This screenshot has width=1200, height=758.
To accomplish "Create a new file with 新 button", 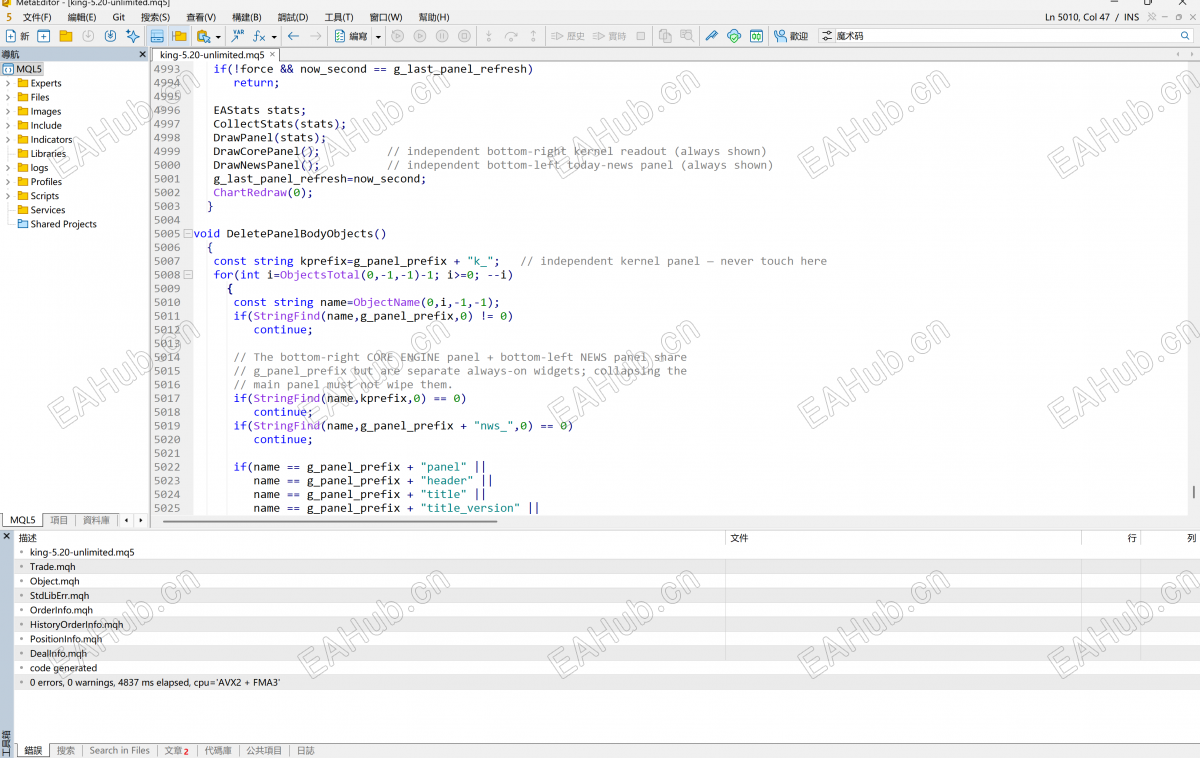I will click(x=17, y=36).
